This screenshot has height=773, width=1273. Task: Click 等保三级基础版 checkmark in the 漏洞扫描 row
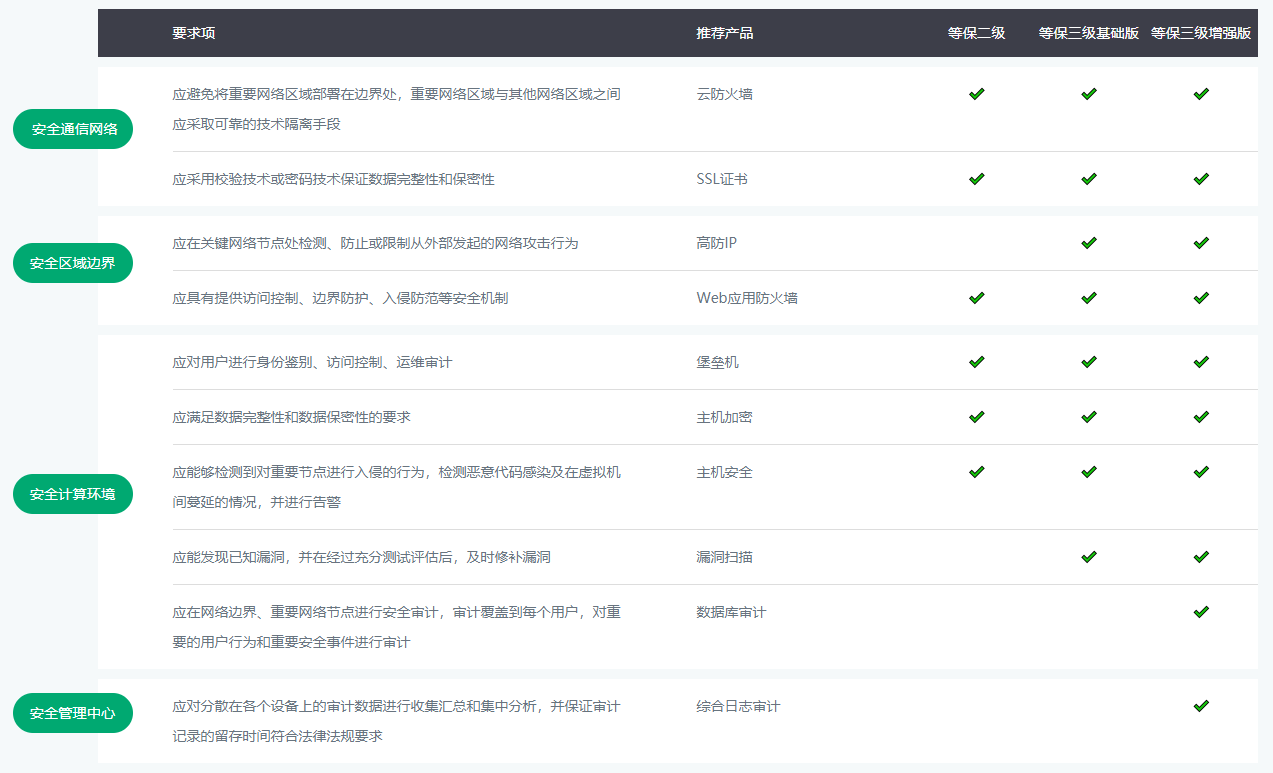[1089, 557]
